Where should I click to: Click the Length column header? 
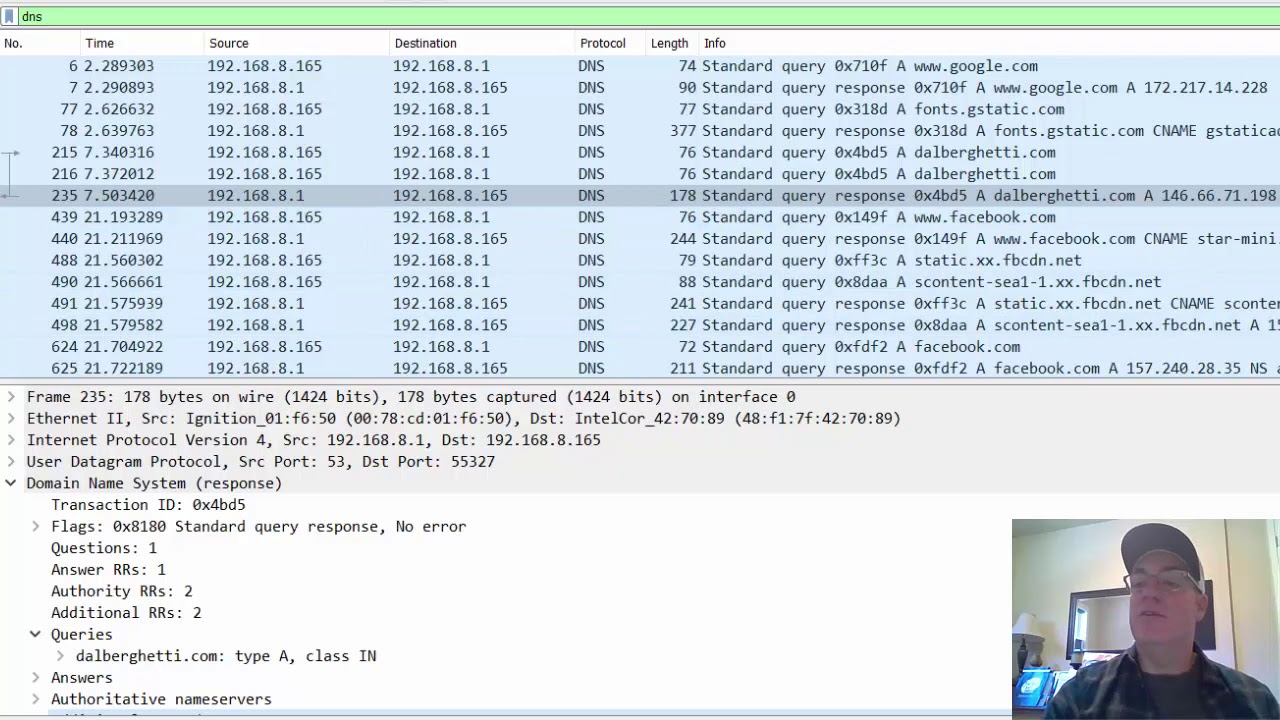pyautogui.click(x=672, y=43)
